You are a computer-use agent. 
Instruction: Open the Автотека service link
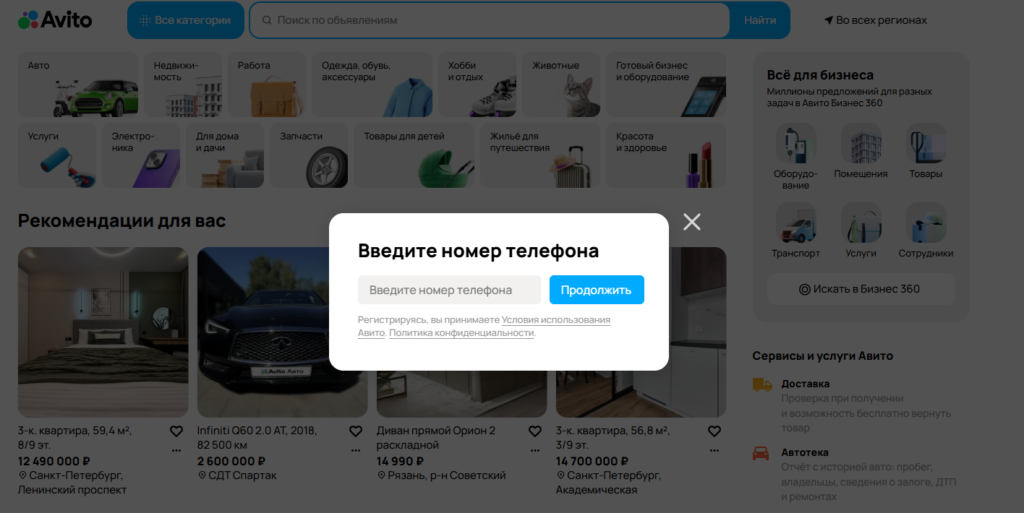click(805, 452)
